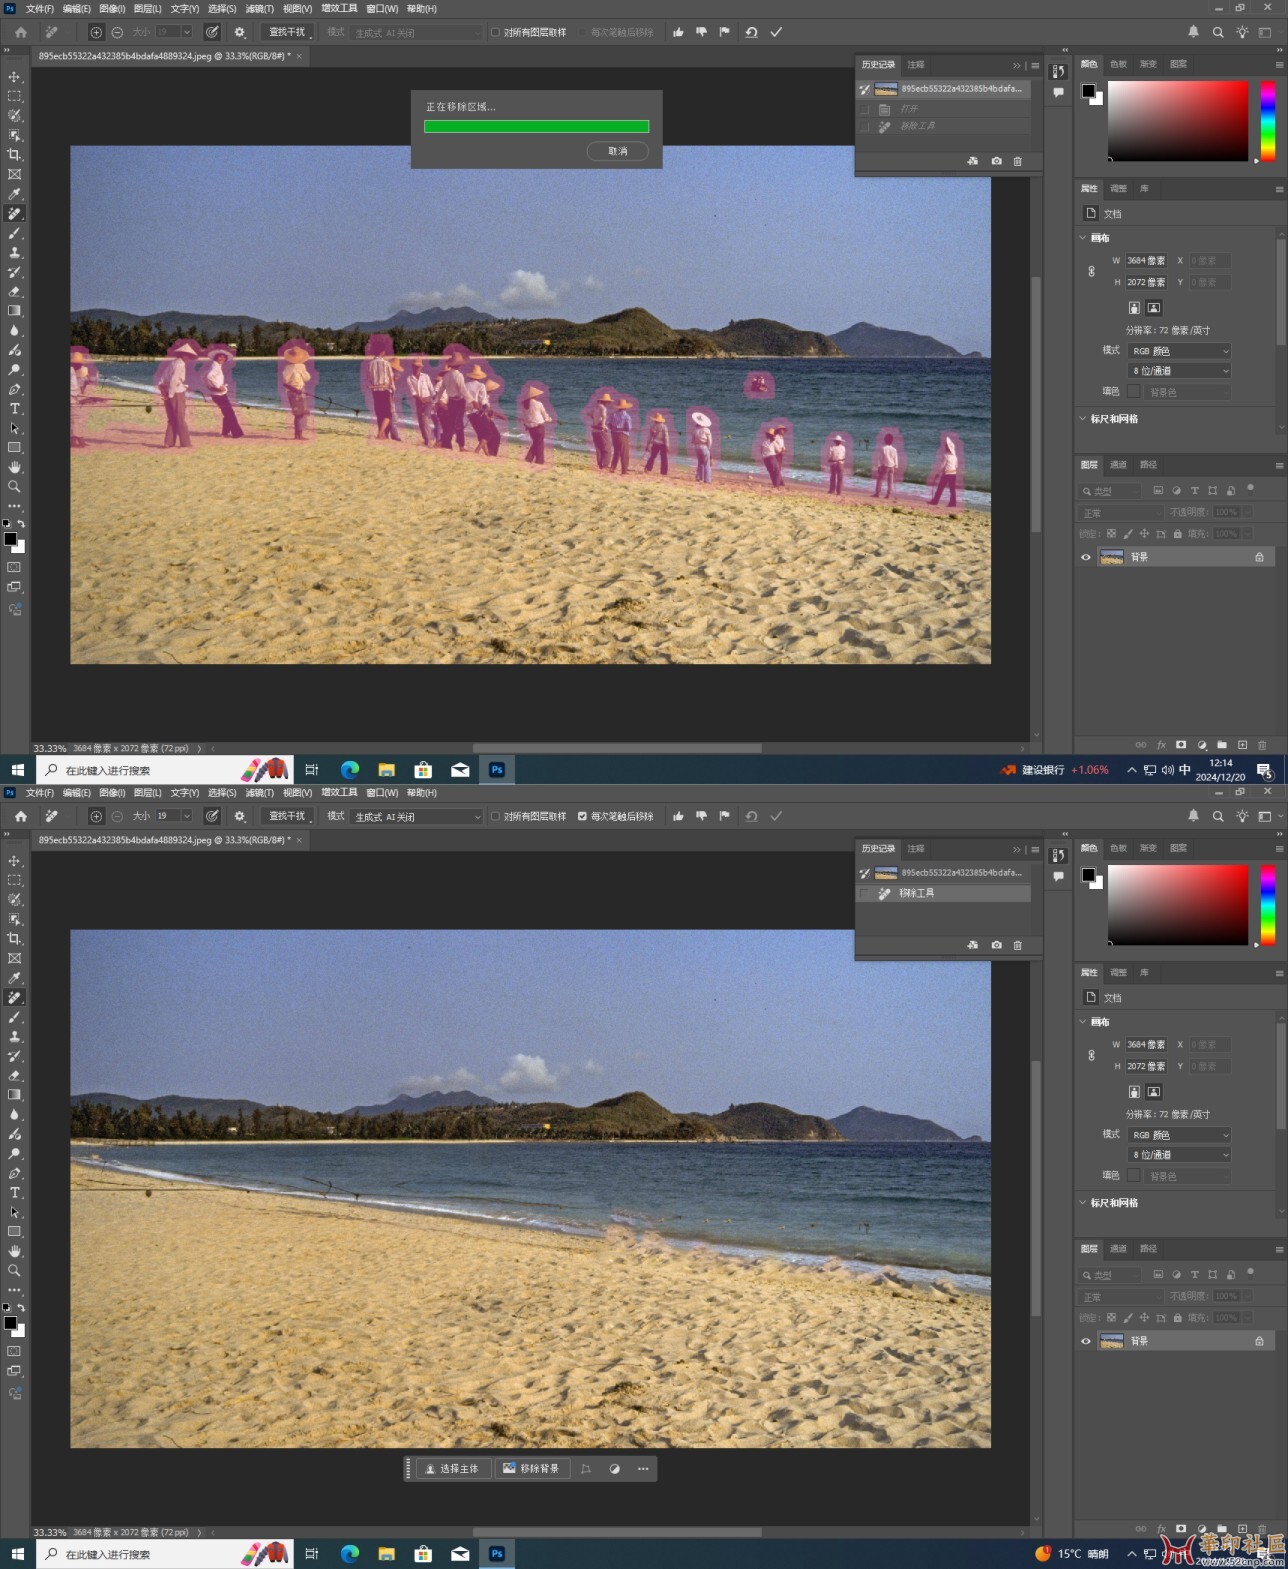Click new layer icon in upper Layers panel
The image size is (1288, 1569).
(1242, 745)
